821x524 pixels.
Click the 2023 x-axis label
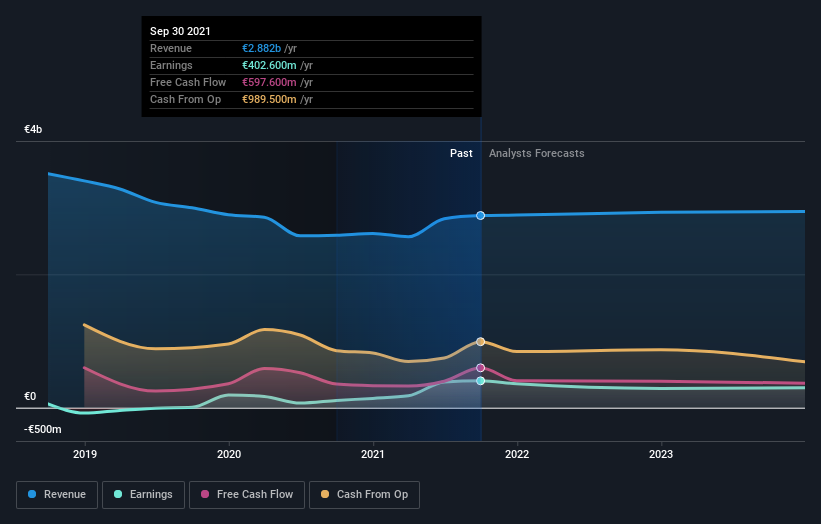pyautogui.click(x=661, y=454)
